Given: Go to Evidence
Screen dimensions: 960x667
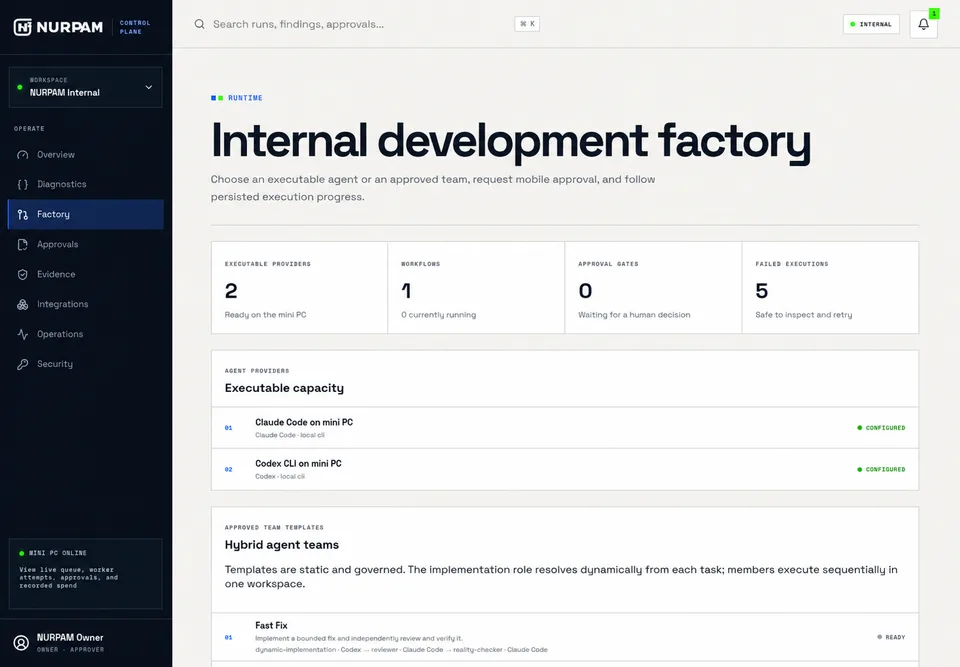Looking at the screenshot, I should click(x=86, y=274).
